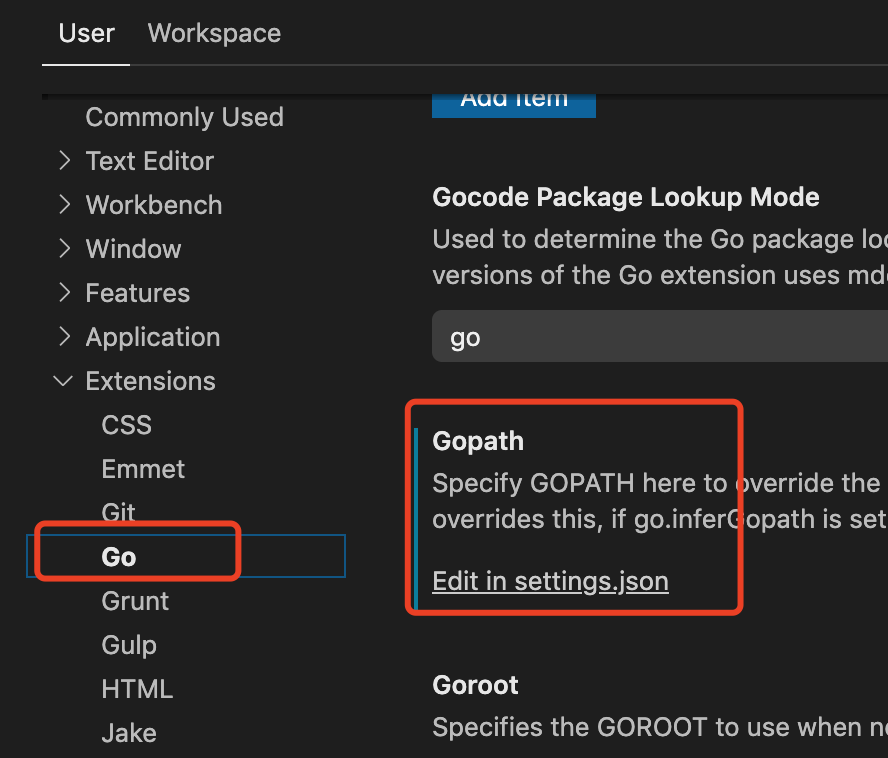The image size is (888, 758).
Task: Open Git extension settings
Action: [x=119, y=513]
